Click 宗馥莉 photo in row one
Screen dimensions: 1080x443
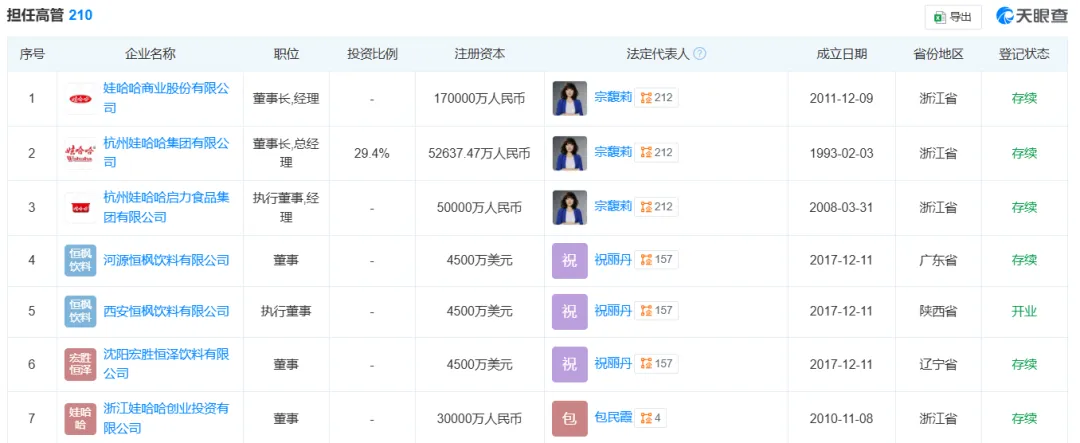tap(570, 98)
